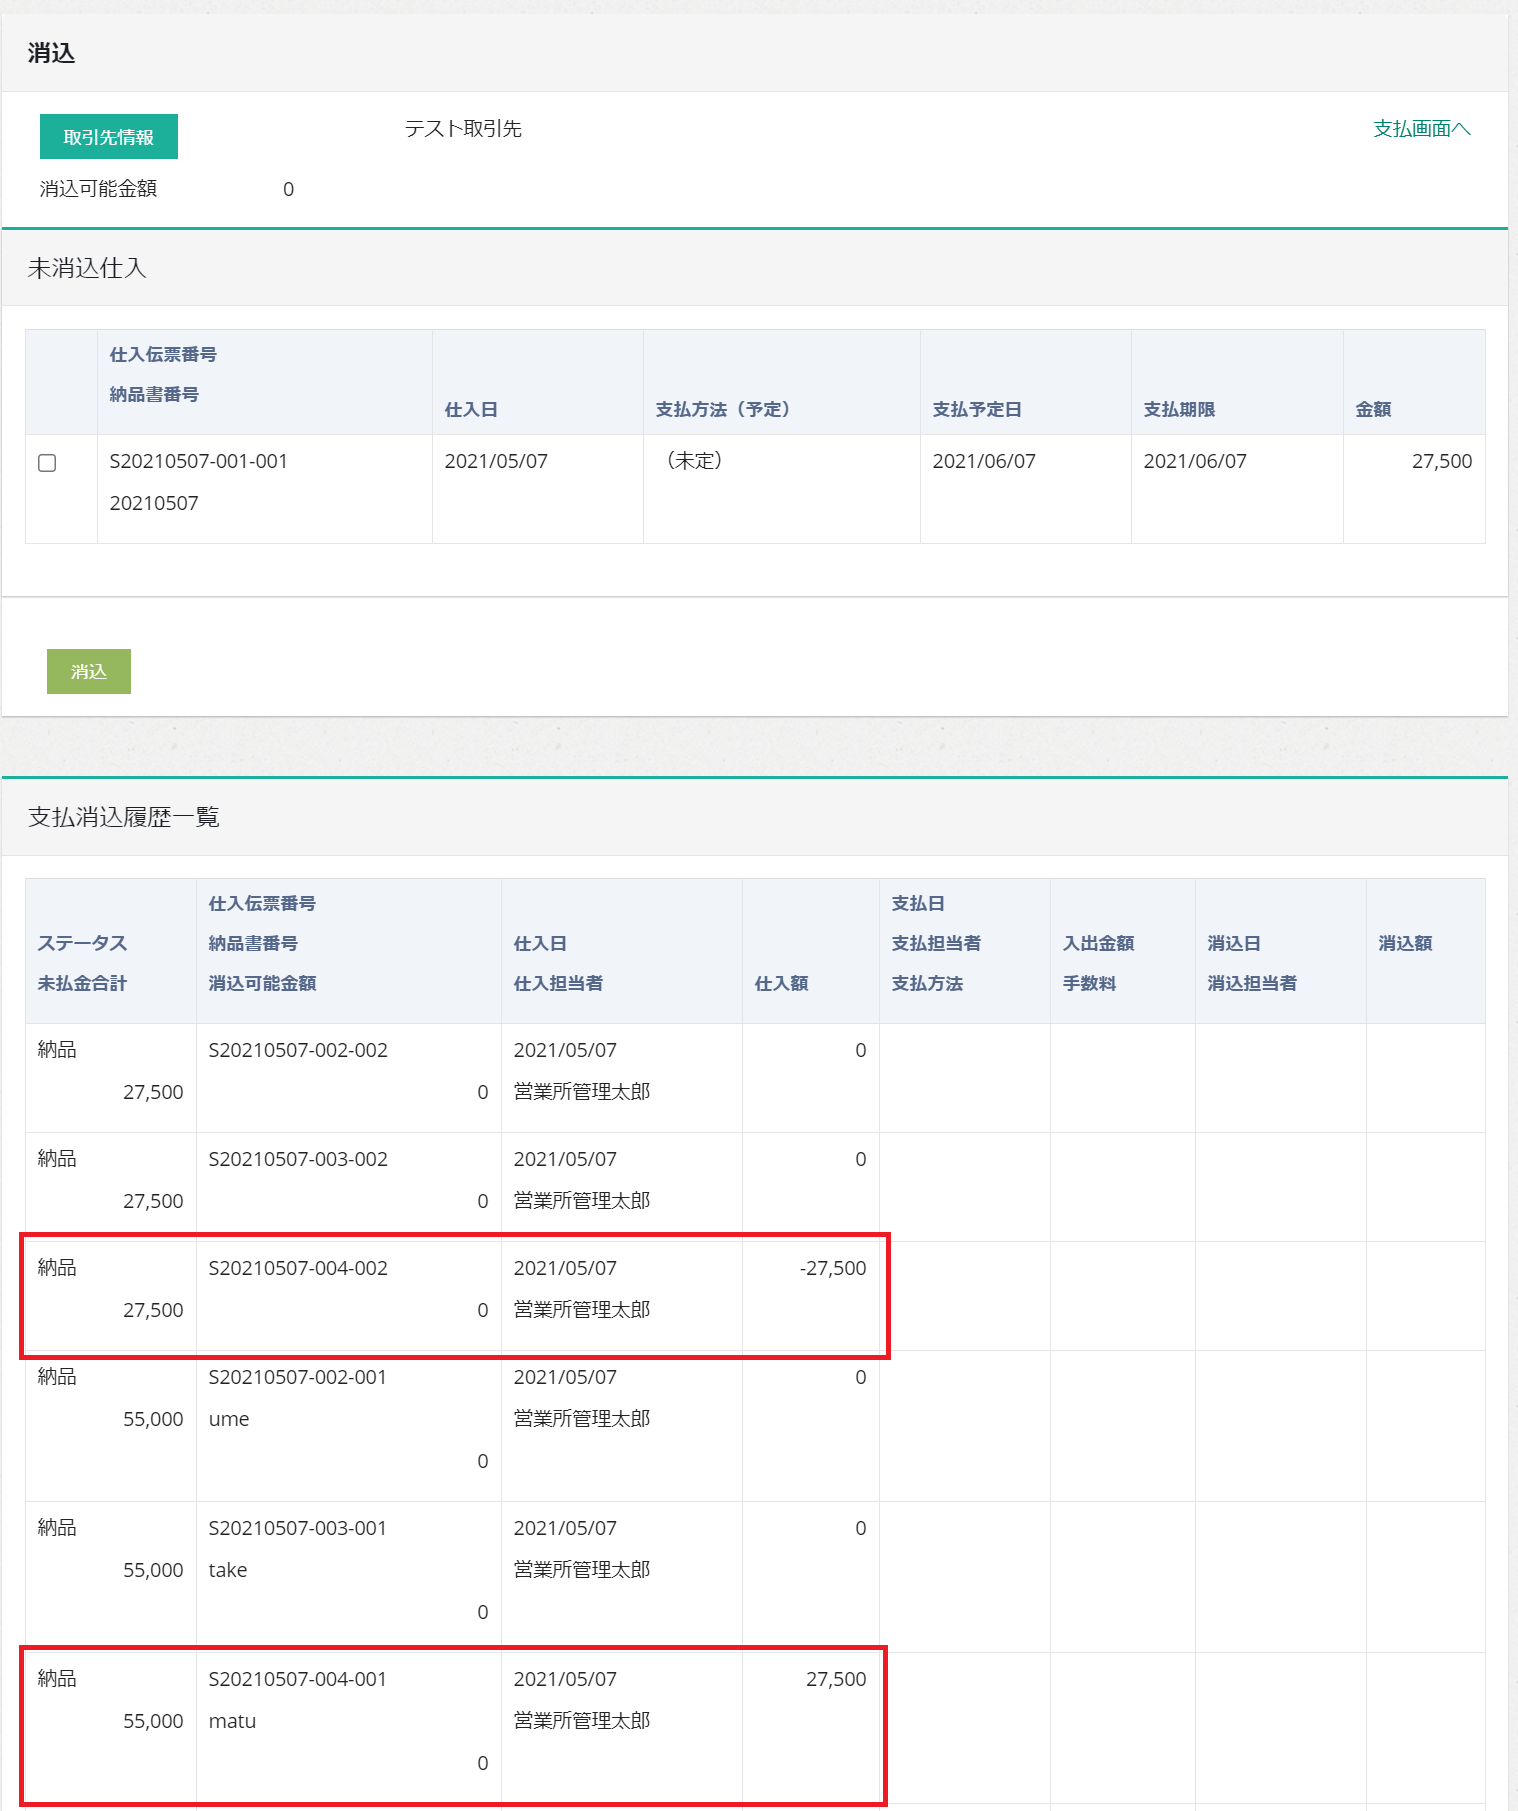Click the 金額 column header

[1373, 409]
